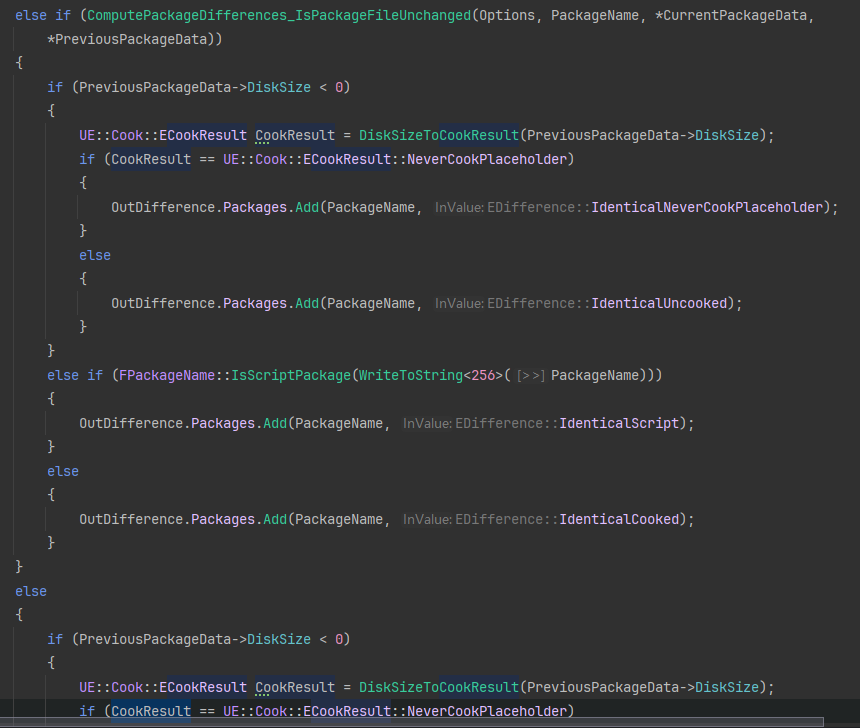Image resolution: width=860 pixels, height=728 pixels.
Task: Click the EDifference type before IdenticalCooked
Action: click(x=495, y=519)
